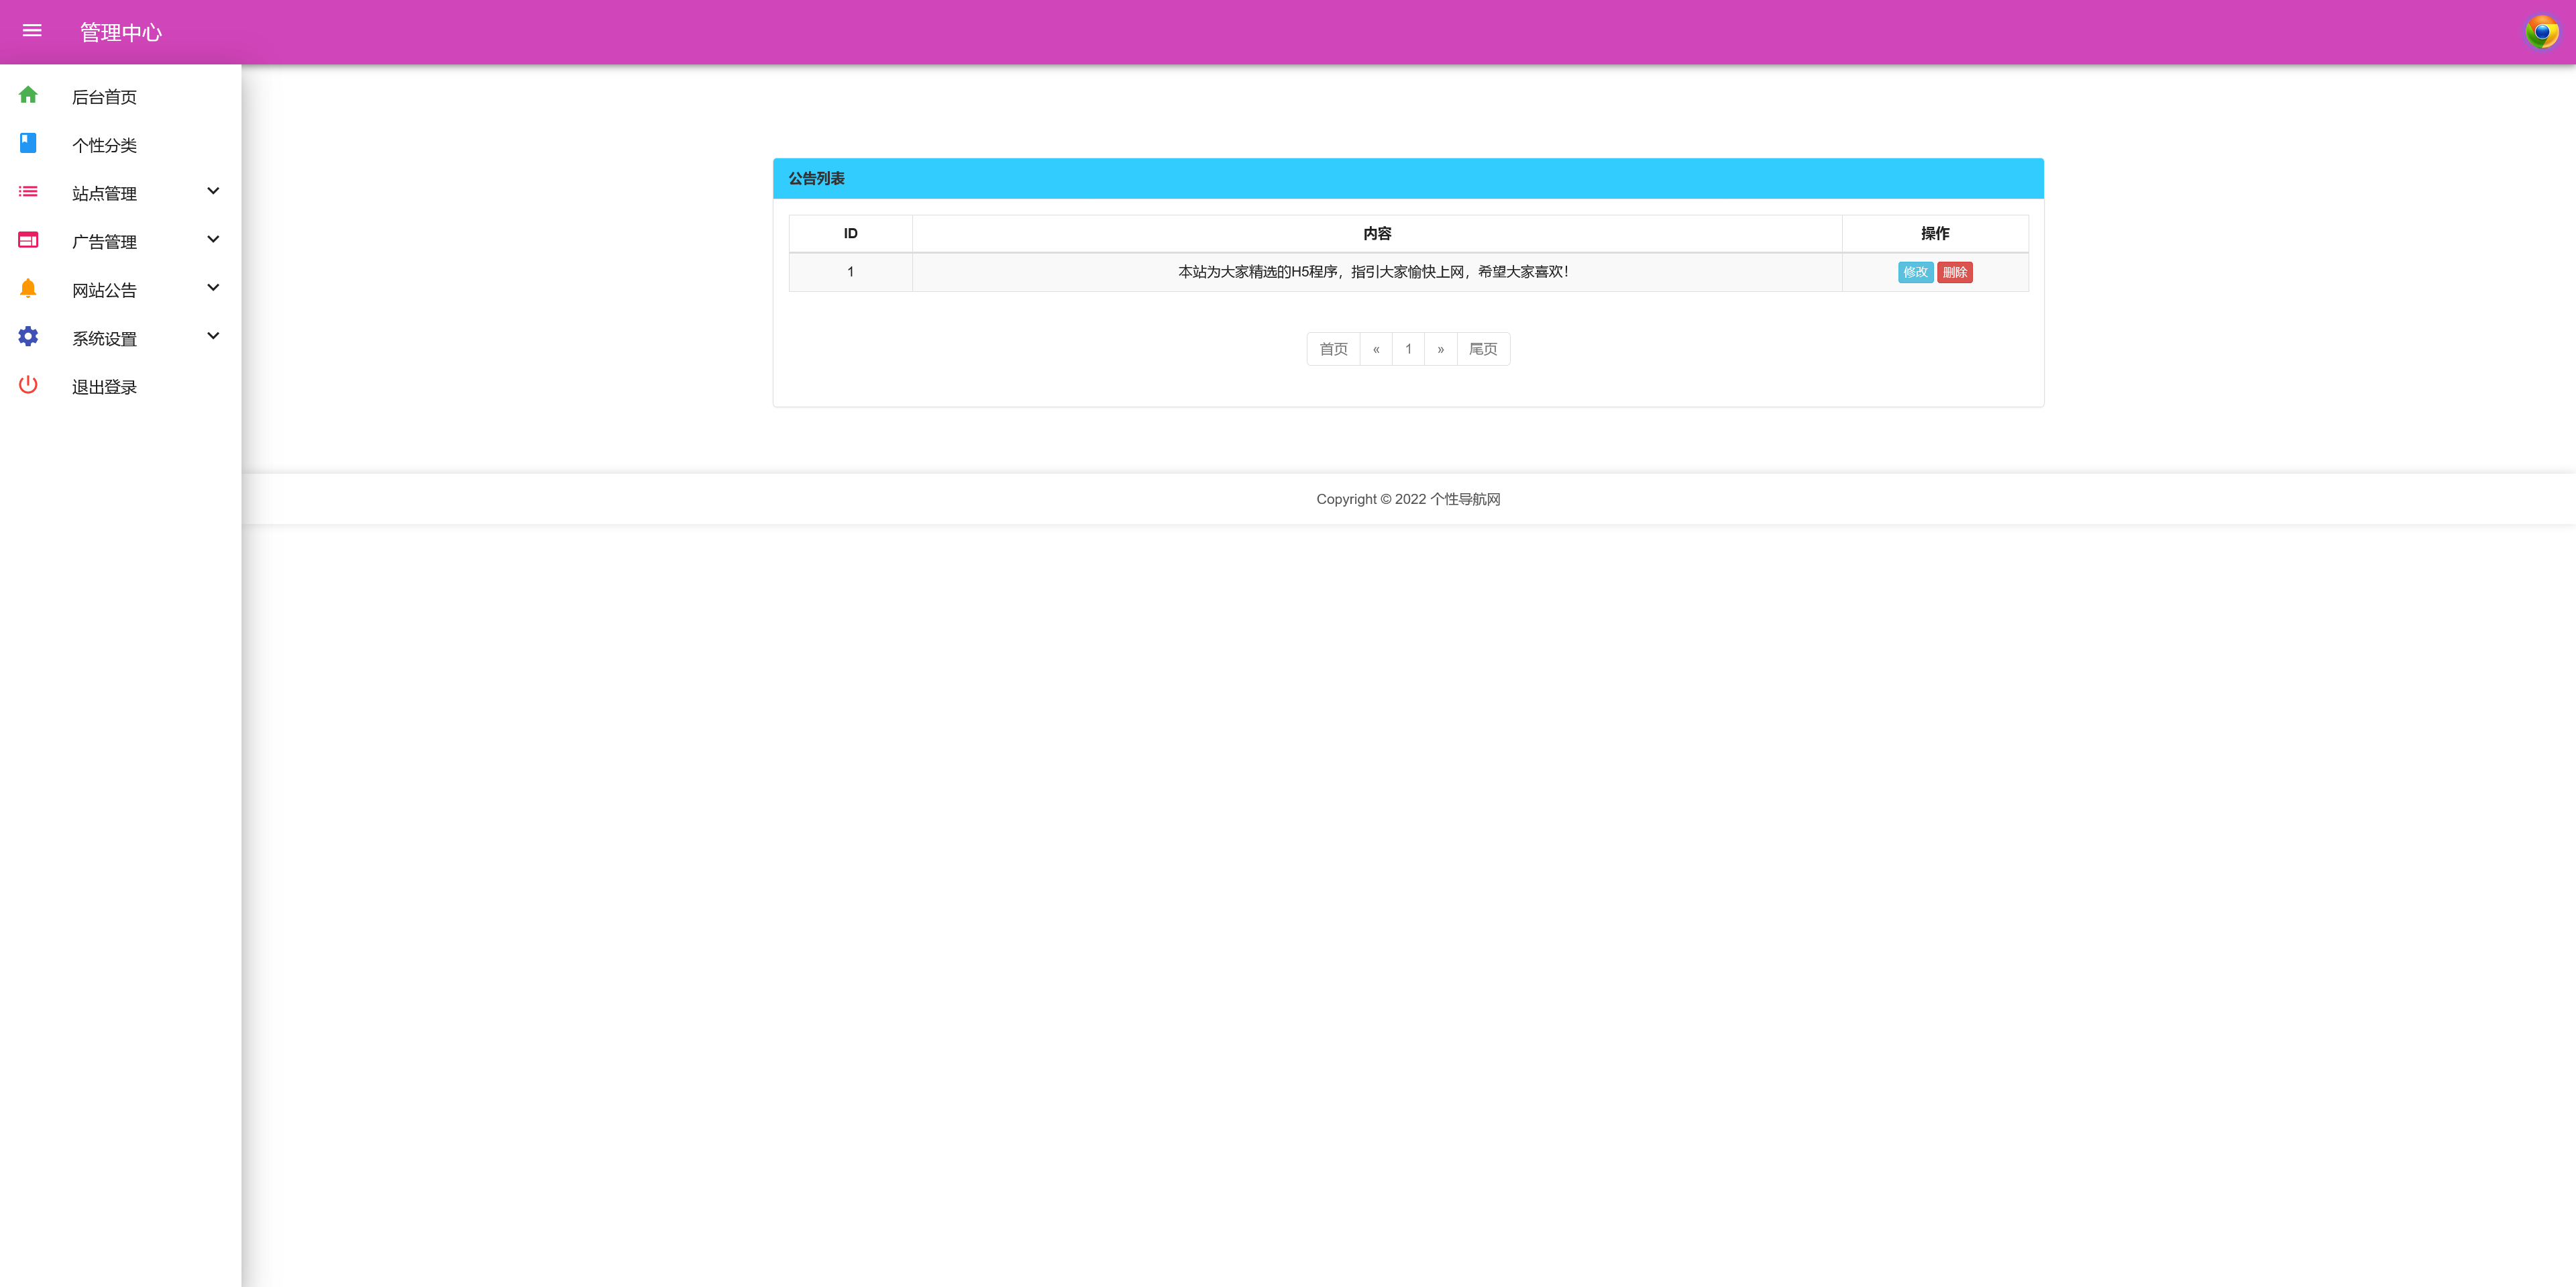Open 后台首页 menu item
The width and height of the screenshot is (2576, 1287).
pyautogui.click(x=104, y=97)
